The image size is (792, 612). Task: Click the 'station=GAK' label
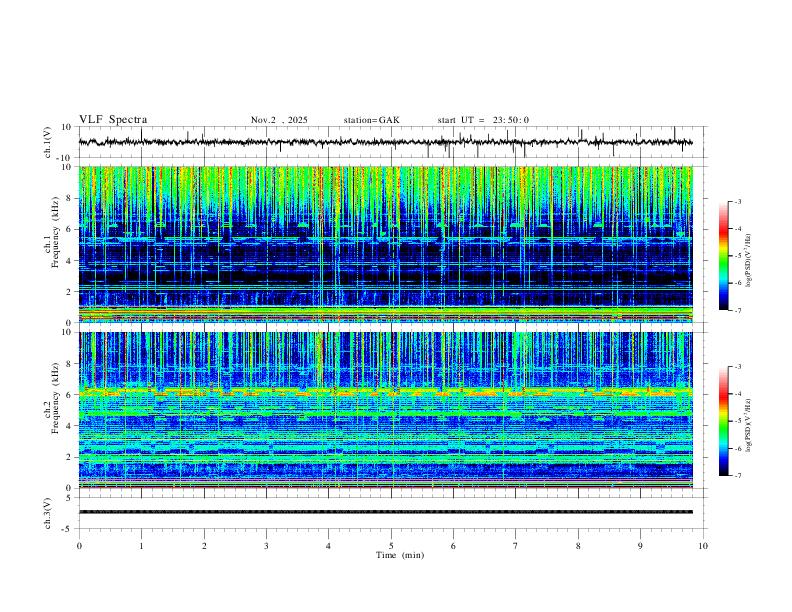pyautogui.click(x=371, y=120)
